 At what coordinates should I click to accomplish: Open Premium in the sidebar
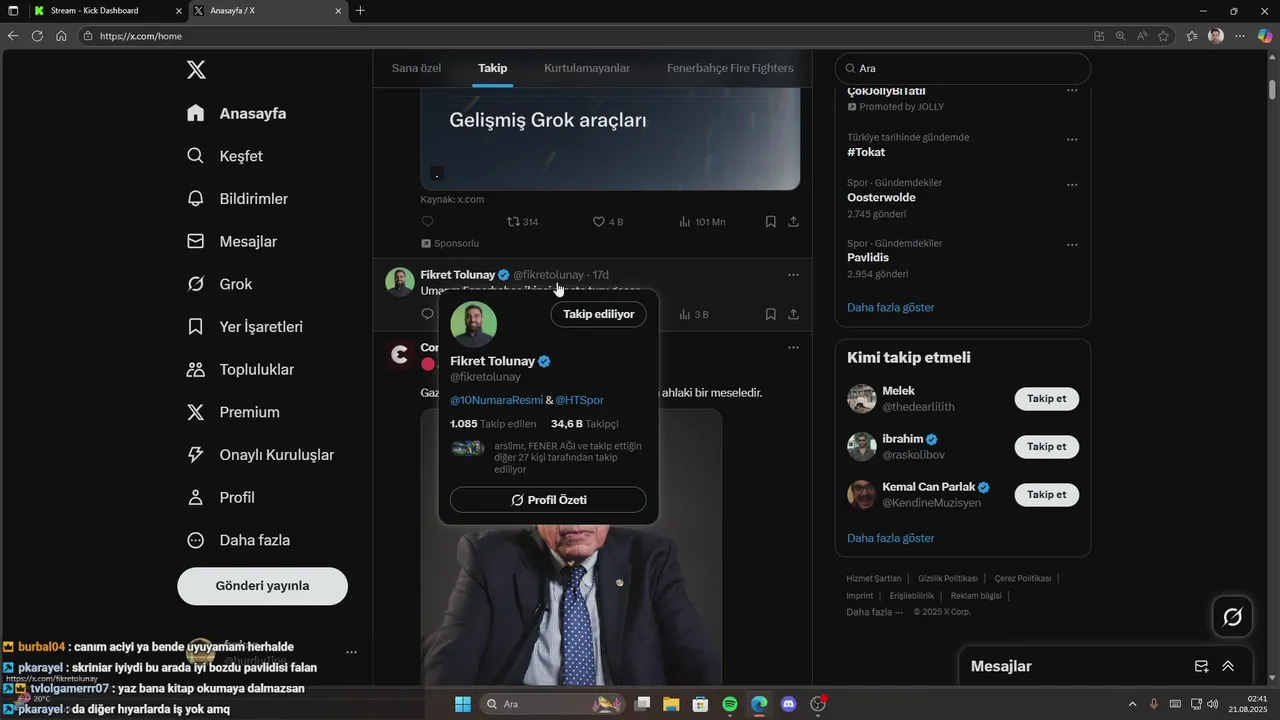tap(234, 412)
